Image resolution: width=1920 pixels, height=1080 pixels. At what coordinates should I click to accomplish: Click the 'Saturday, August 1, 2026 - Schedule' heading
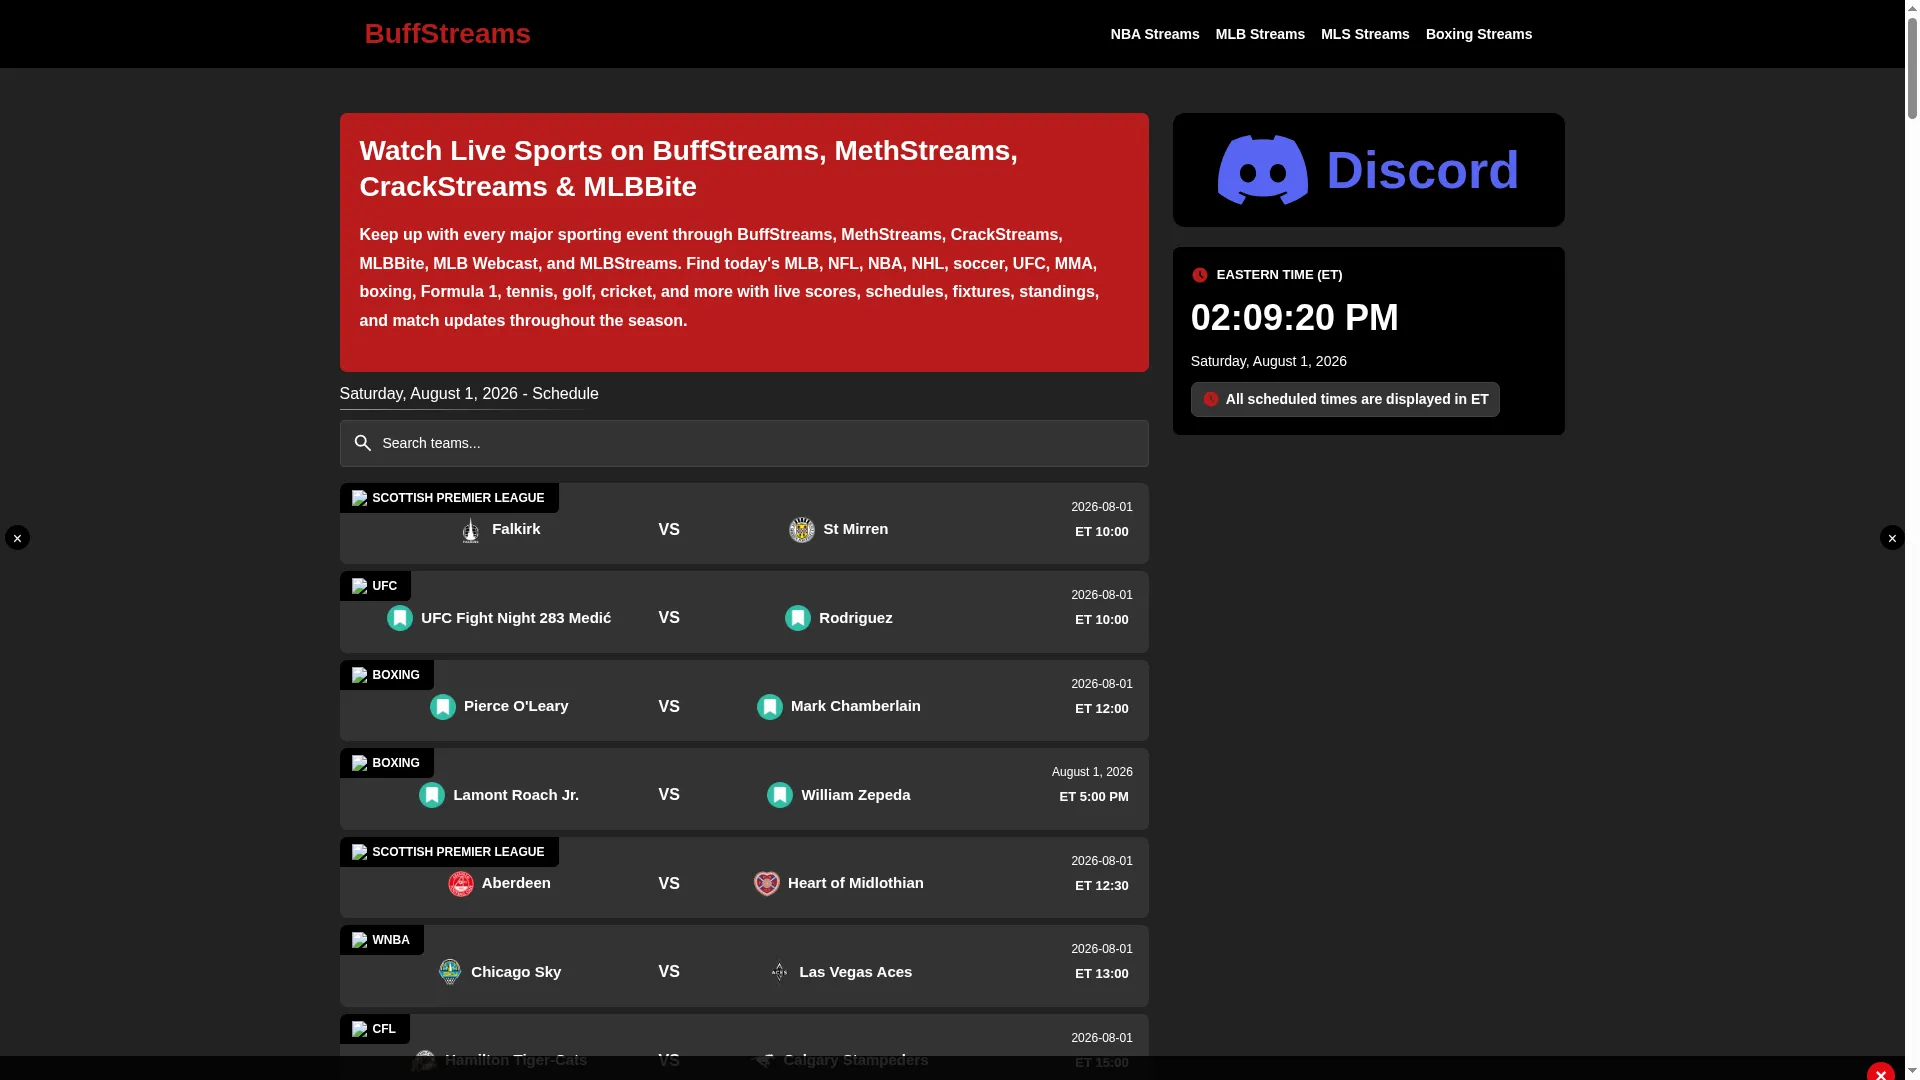pos(469,394)
